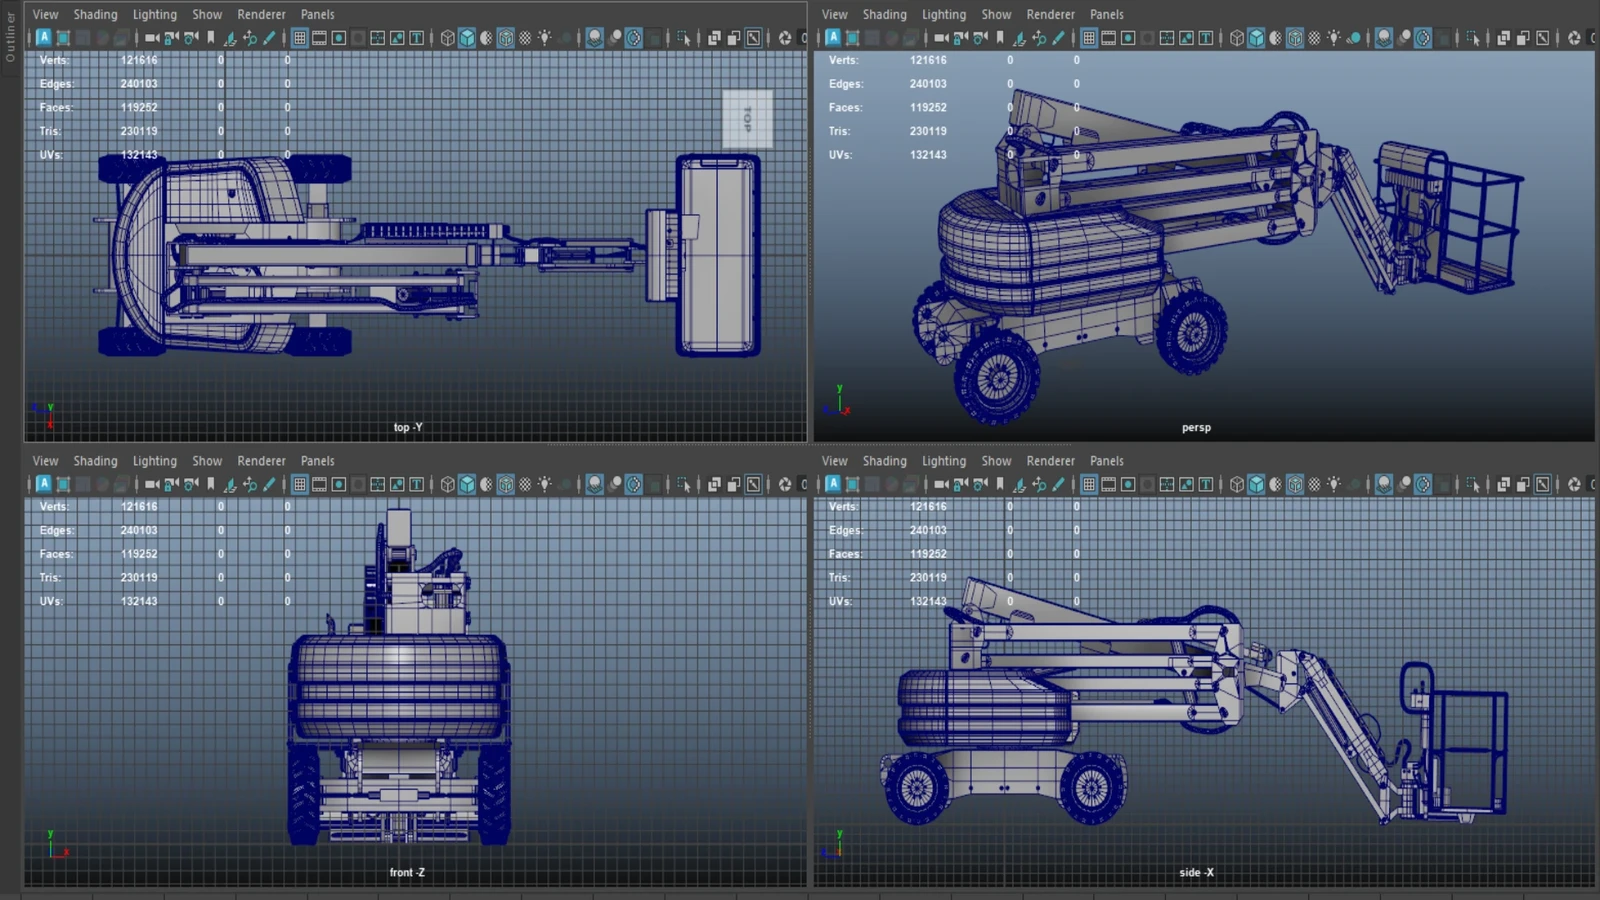The width and height of the screenshot is (1600, 900).
Task: Toggle Film Gate in the side -X panel
Action: tap(1108, 484)
